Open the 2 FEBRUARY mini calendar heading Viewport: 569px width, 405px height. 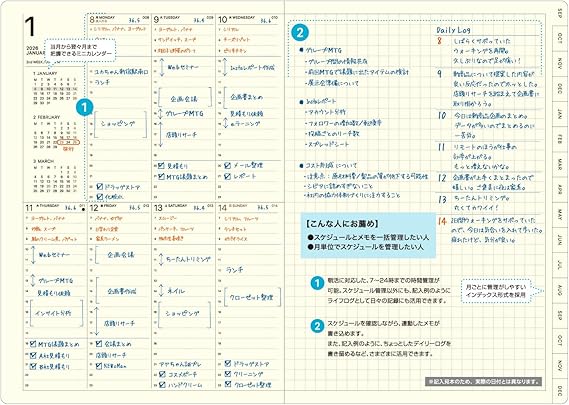(x=46, y=117)
